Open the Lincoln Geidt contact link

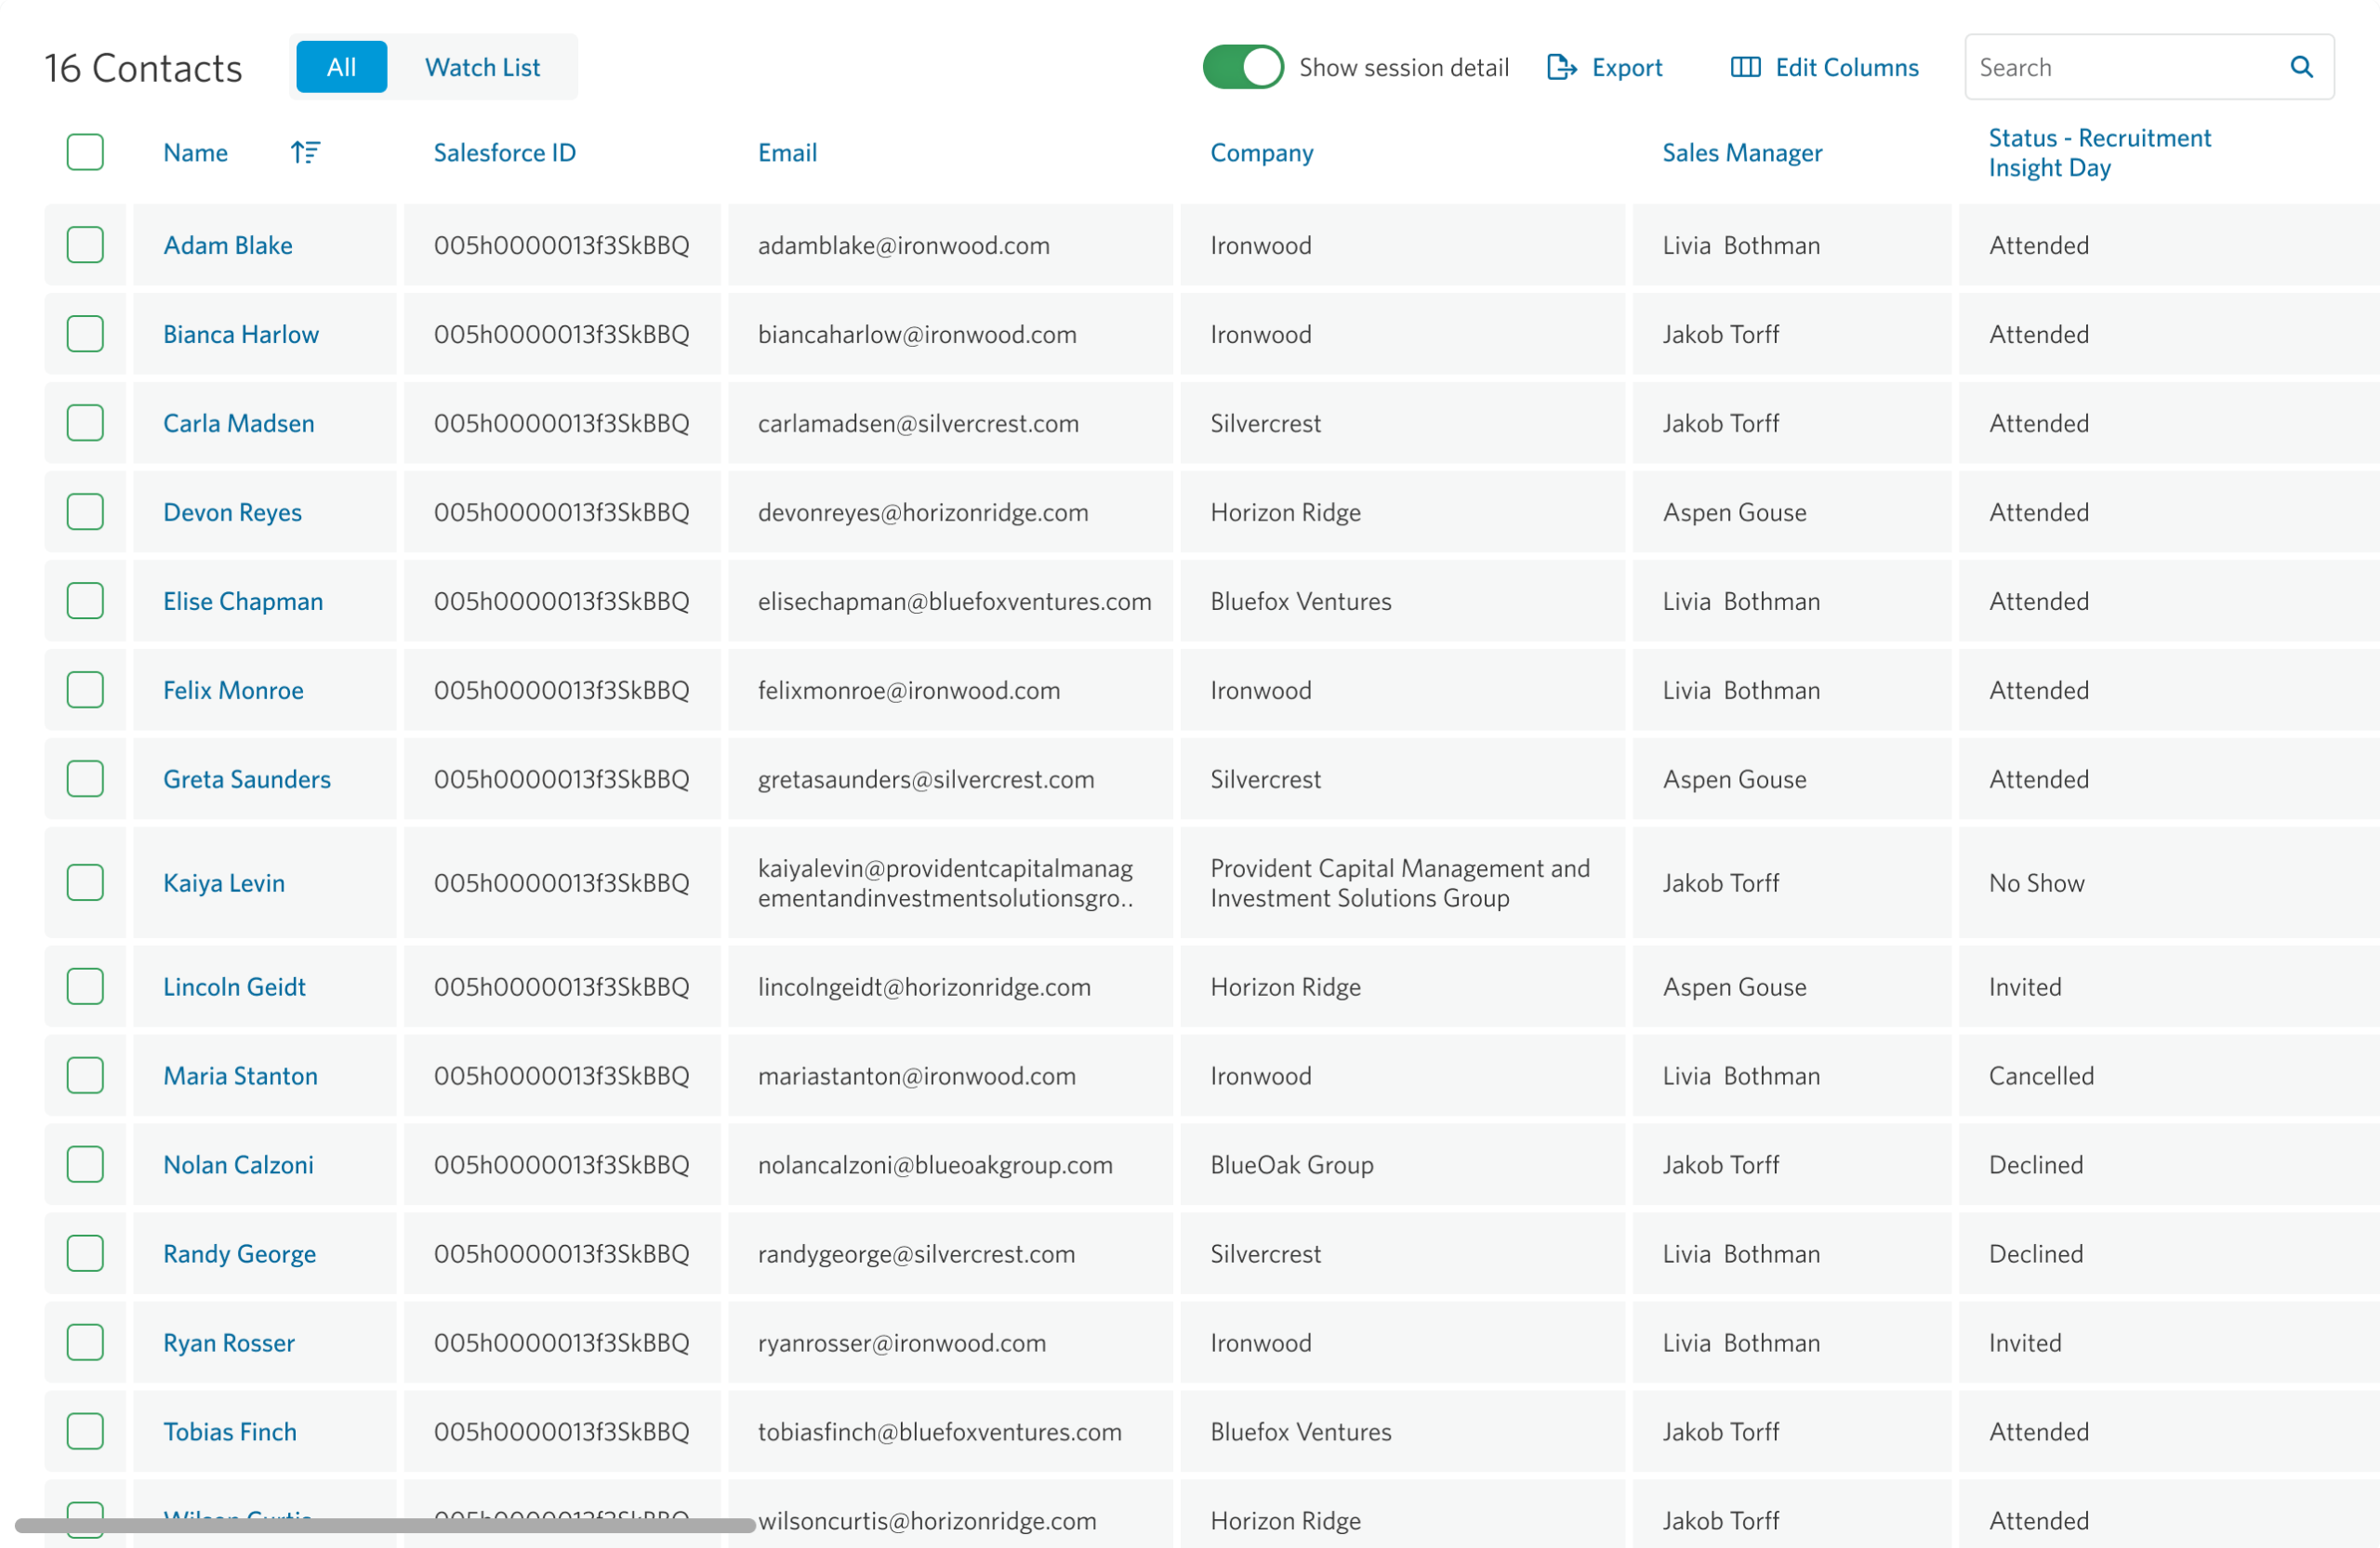234,986
